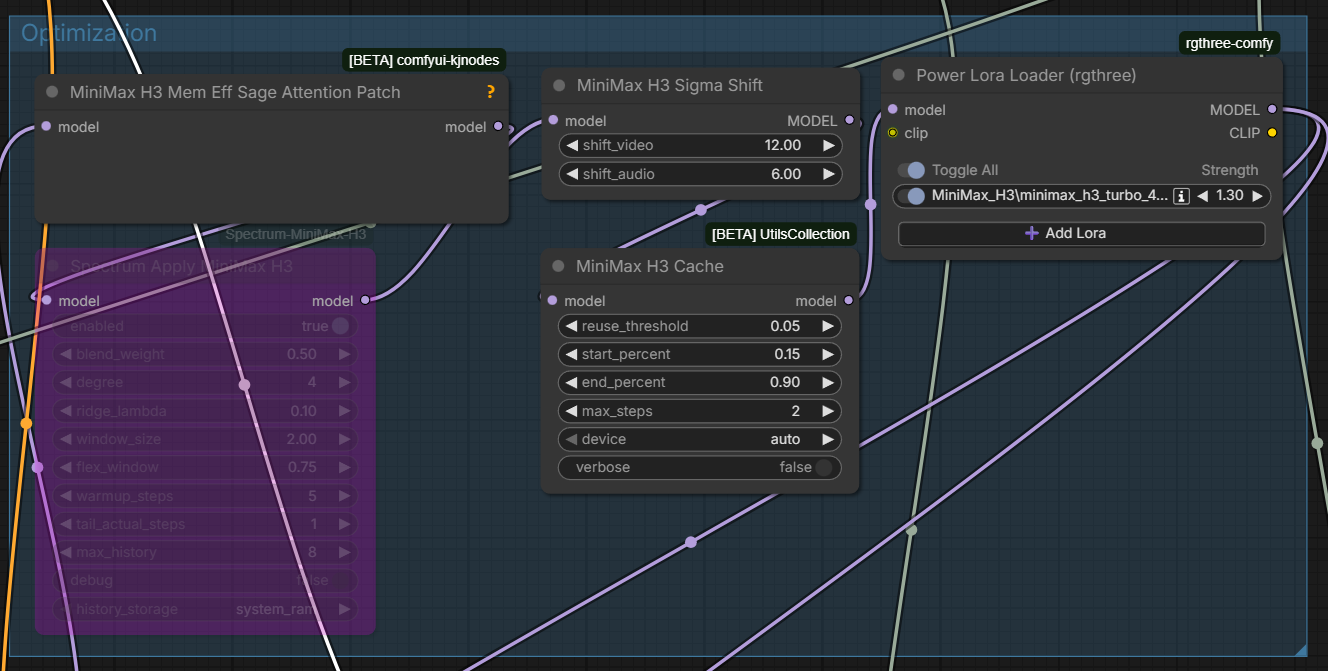Click the Optimization group title

[x=89, y=33]
